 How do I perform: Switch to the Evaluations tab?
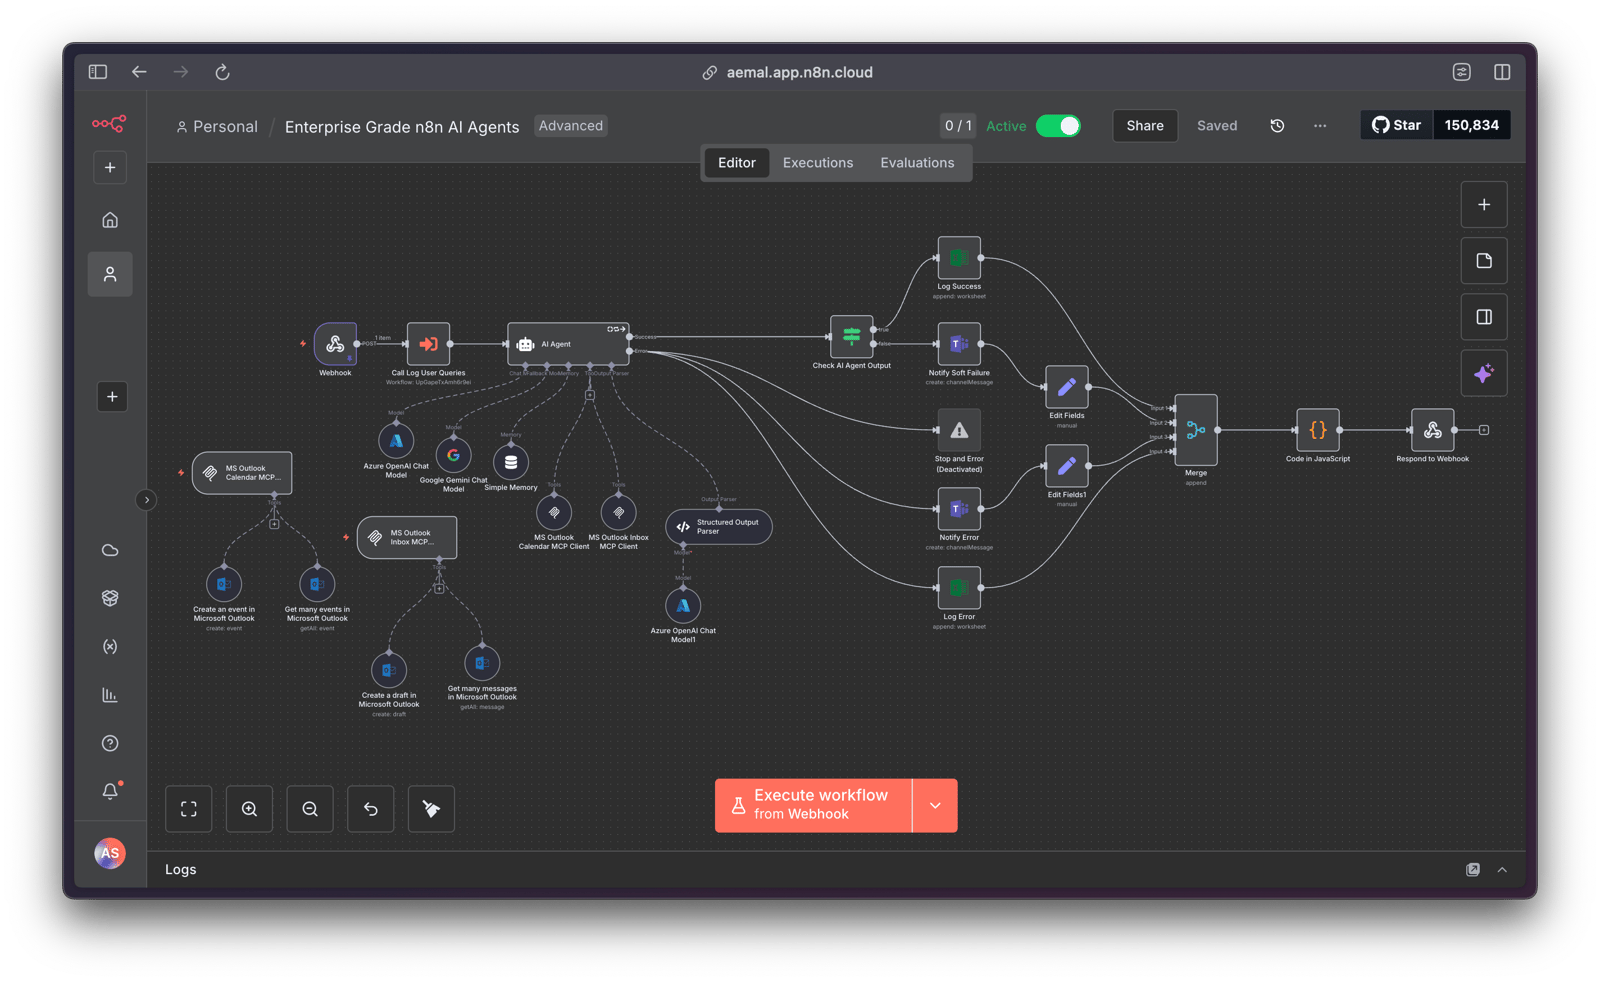pyautogui.click(x=917, y=163)
